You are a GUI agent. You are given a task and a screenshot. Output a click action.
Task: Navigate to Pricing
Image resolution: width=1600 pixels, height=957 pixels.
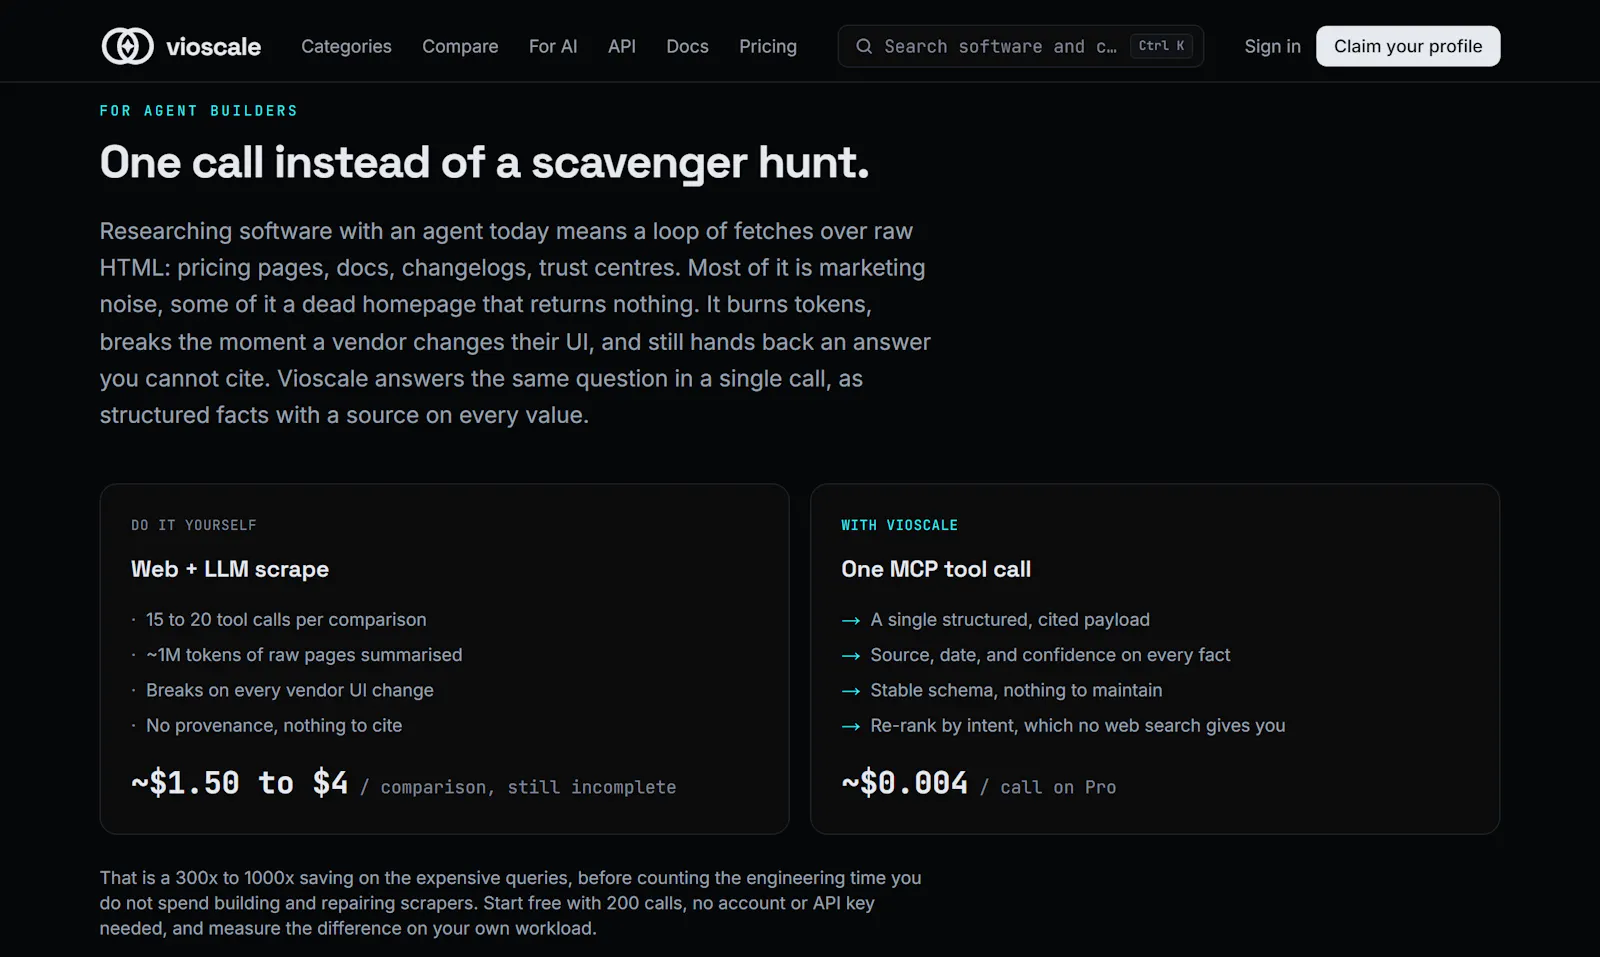click(768, 46)
